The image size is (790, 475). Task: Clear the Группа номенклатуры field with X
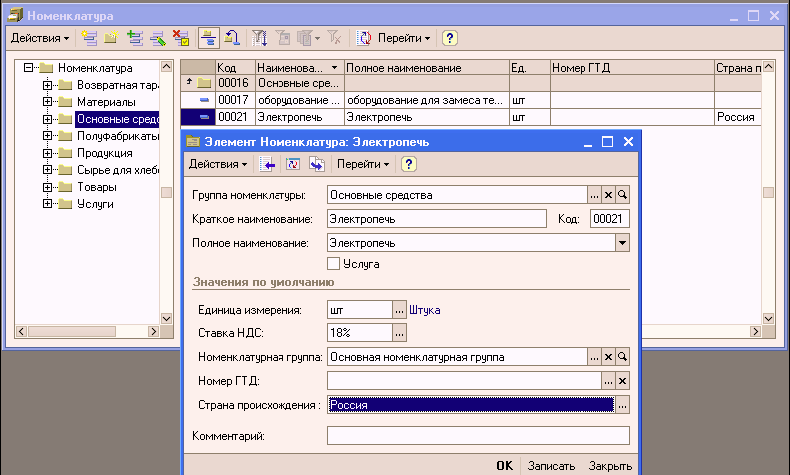point(607,195)
